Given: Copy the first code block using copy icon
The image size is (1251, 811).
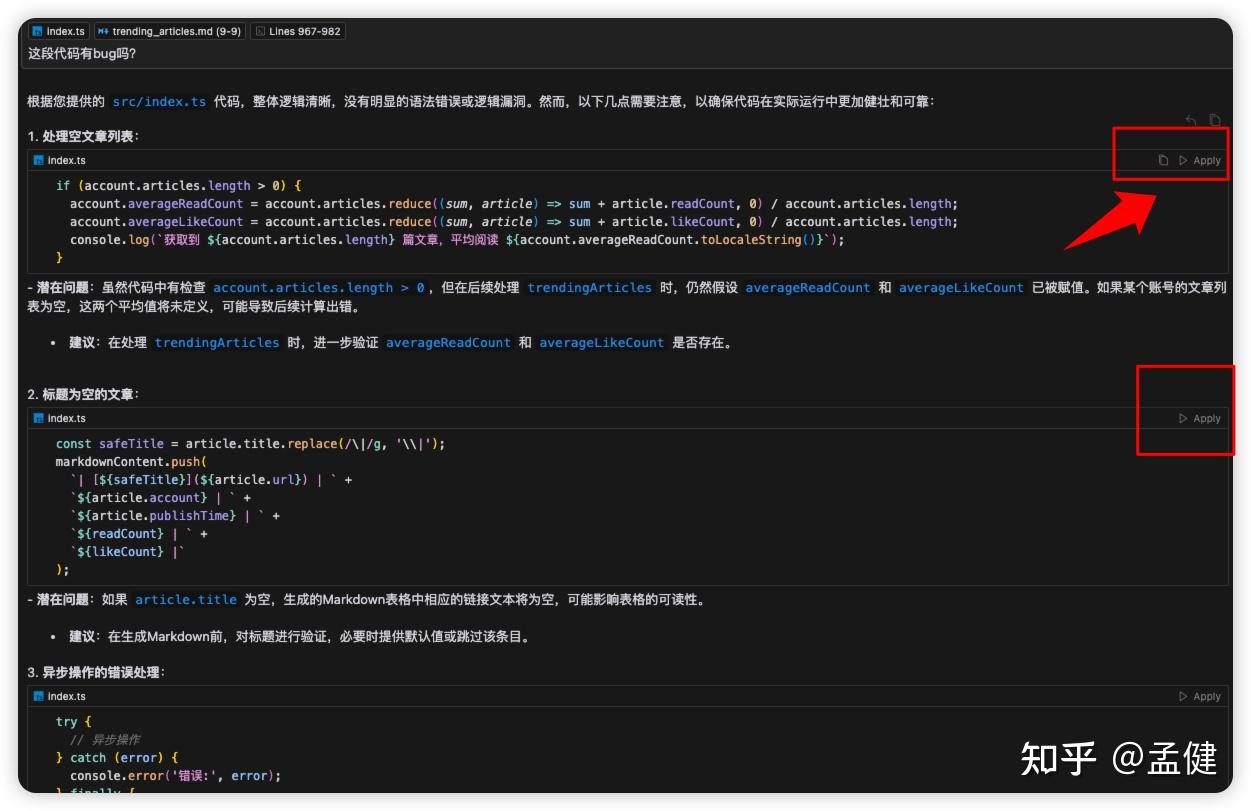Looking at the screenshot, I should point(1163,160).
